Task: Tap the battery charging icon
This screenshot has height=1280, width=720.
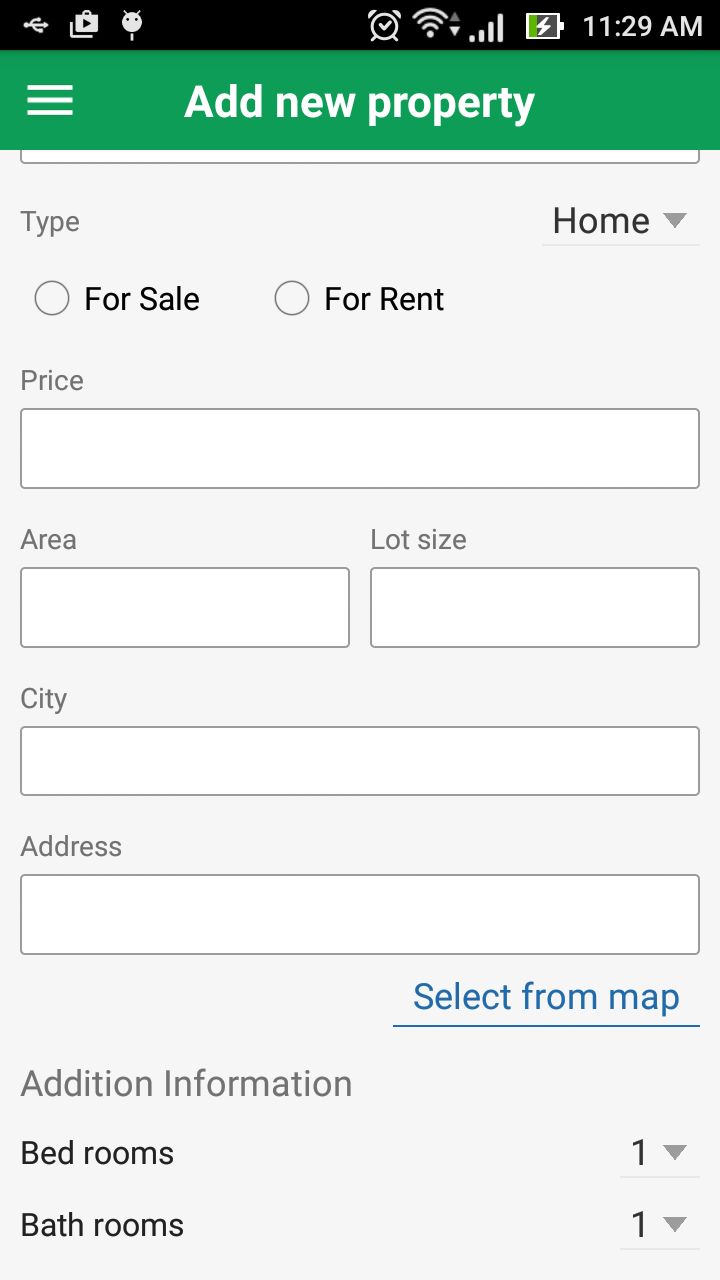Action: point(545,25)
